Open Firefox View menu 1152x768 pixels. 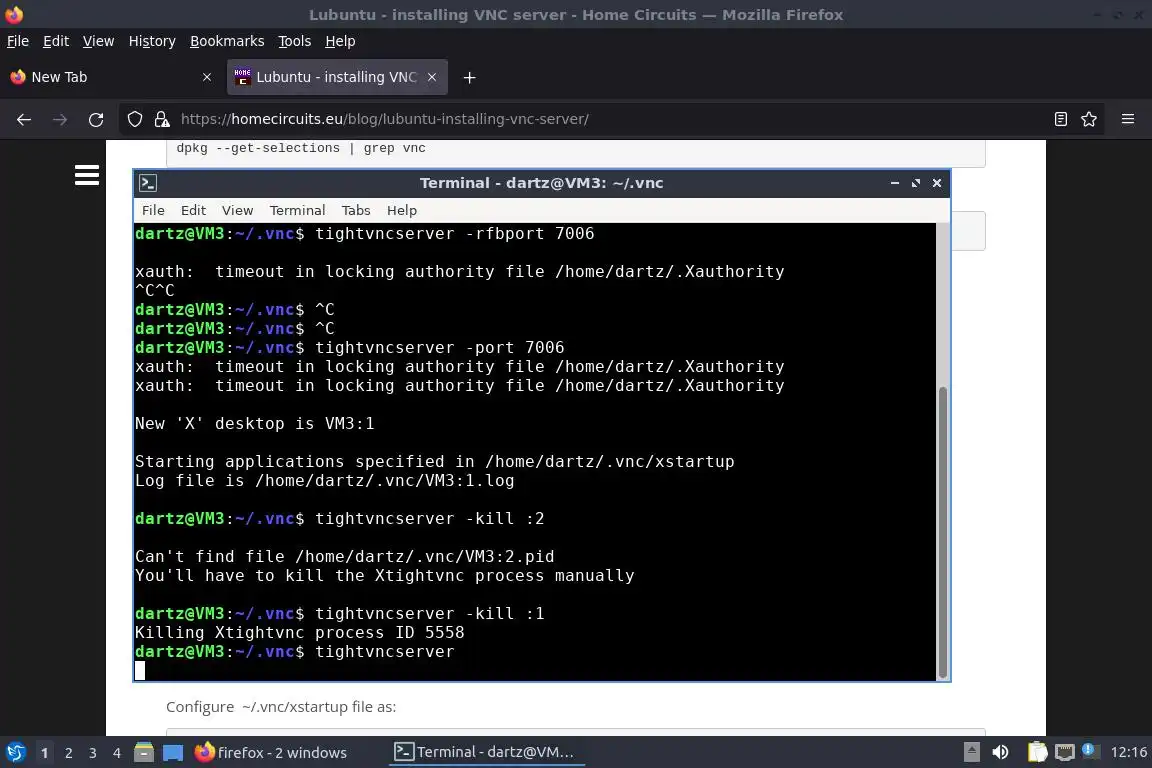coord(98,41)
